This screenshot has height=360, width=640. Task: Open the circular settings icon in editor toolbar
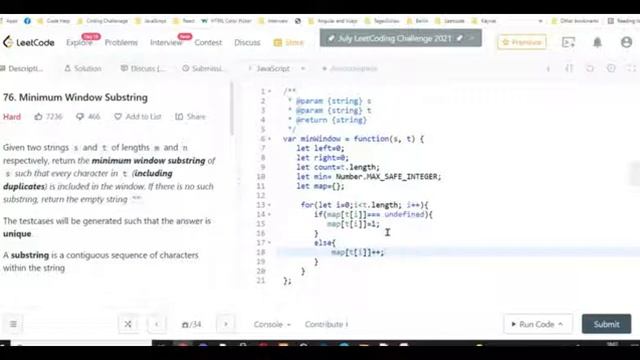click(x=611, y=69)
